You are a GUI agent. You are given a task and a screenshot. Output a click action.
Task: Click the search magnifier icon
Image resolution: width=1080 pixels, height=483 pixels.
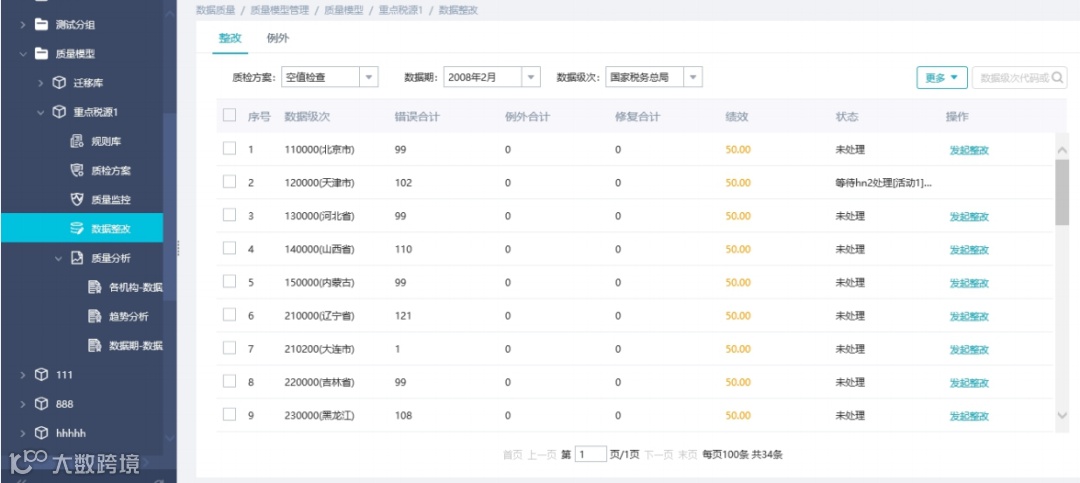pyautogui.click(x=1058, y=77)
